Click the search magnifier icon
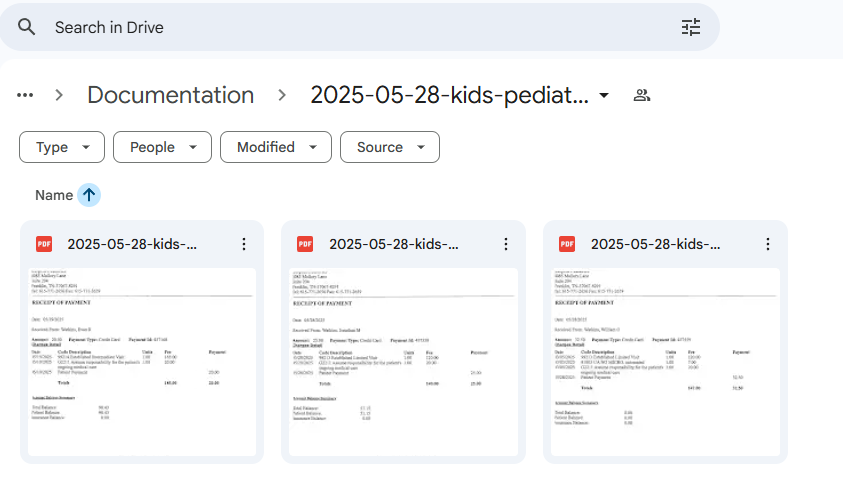This screenshot has width=843, height=496. (x=27, y=28)
